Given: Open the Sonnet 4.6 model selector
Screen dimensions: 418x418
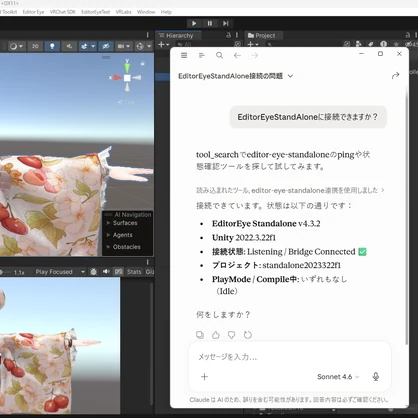Looking at the screenshot, I should pyautogui.click(x=338, y=377).
